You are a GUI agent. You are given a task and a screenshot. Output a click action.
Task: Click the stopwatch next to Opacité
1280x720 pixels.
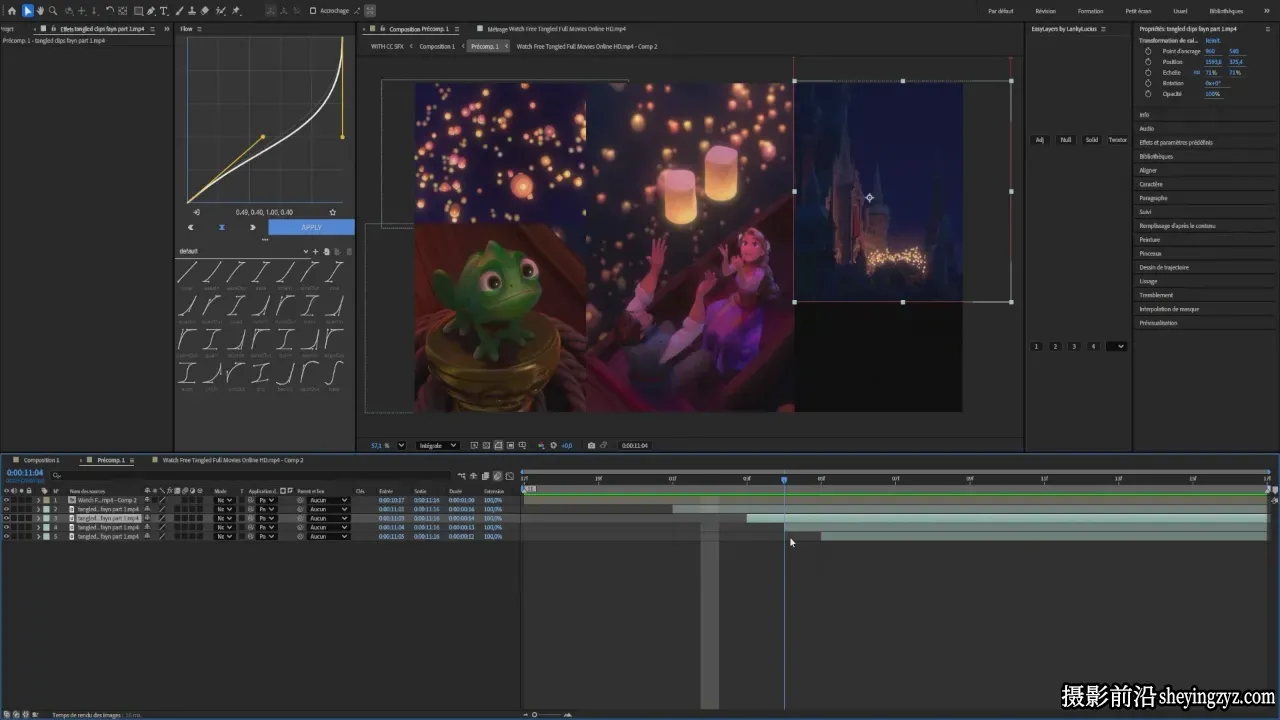pos(1148,94)
